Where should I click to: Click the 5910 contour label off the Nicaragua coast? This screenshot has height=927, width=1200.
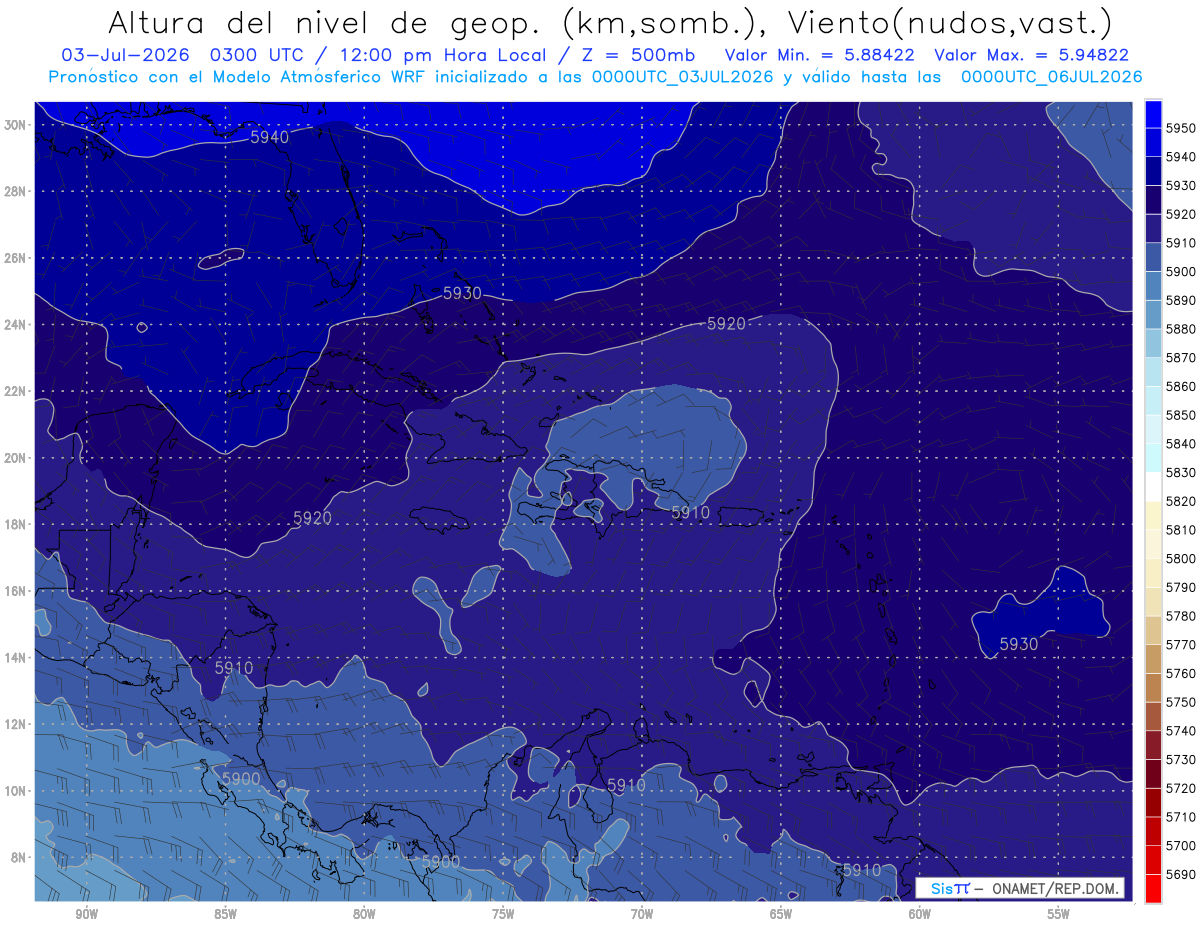click(234, 668)
